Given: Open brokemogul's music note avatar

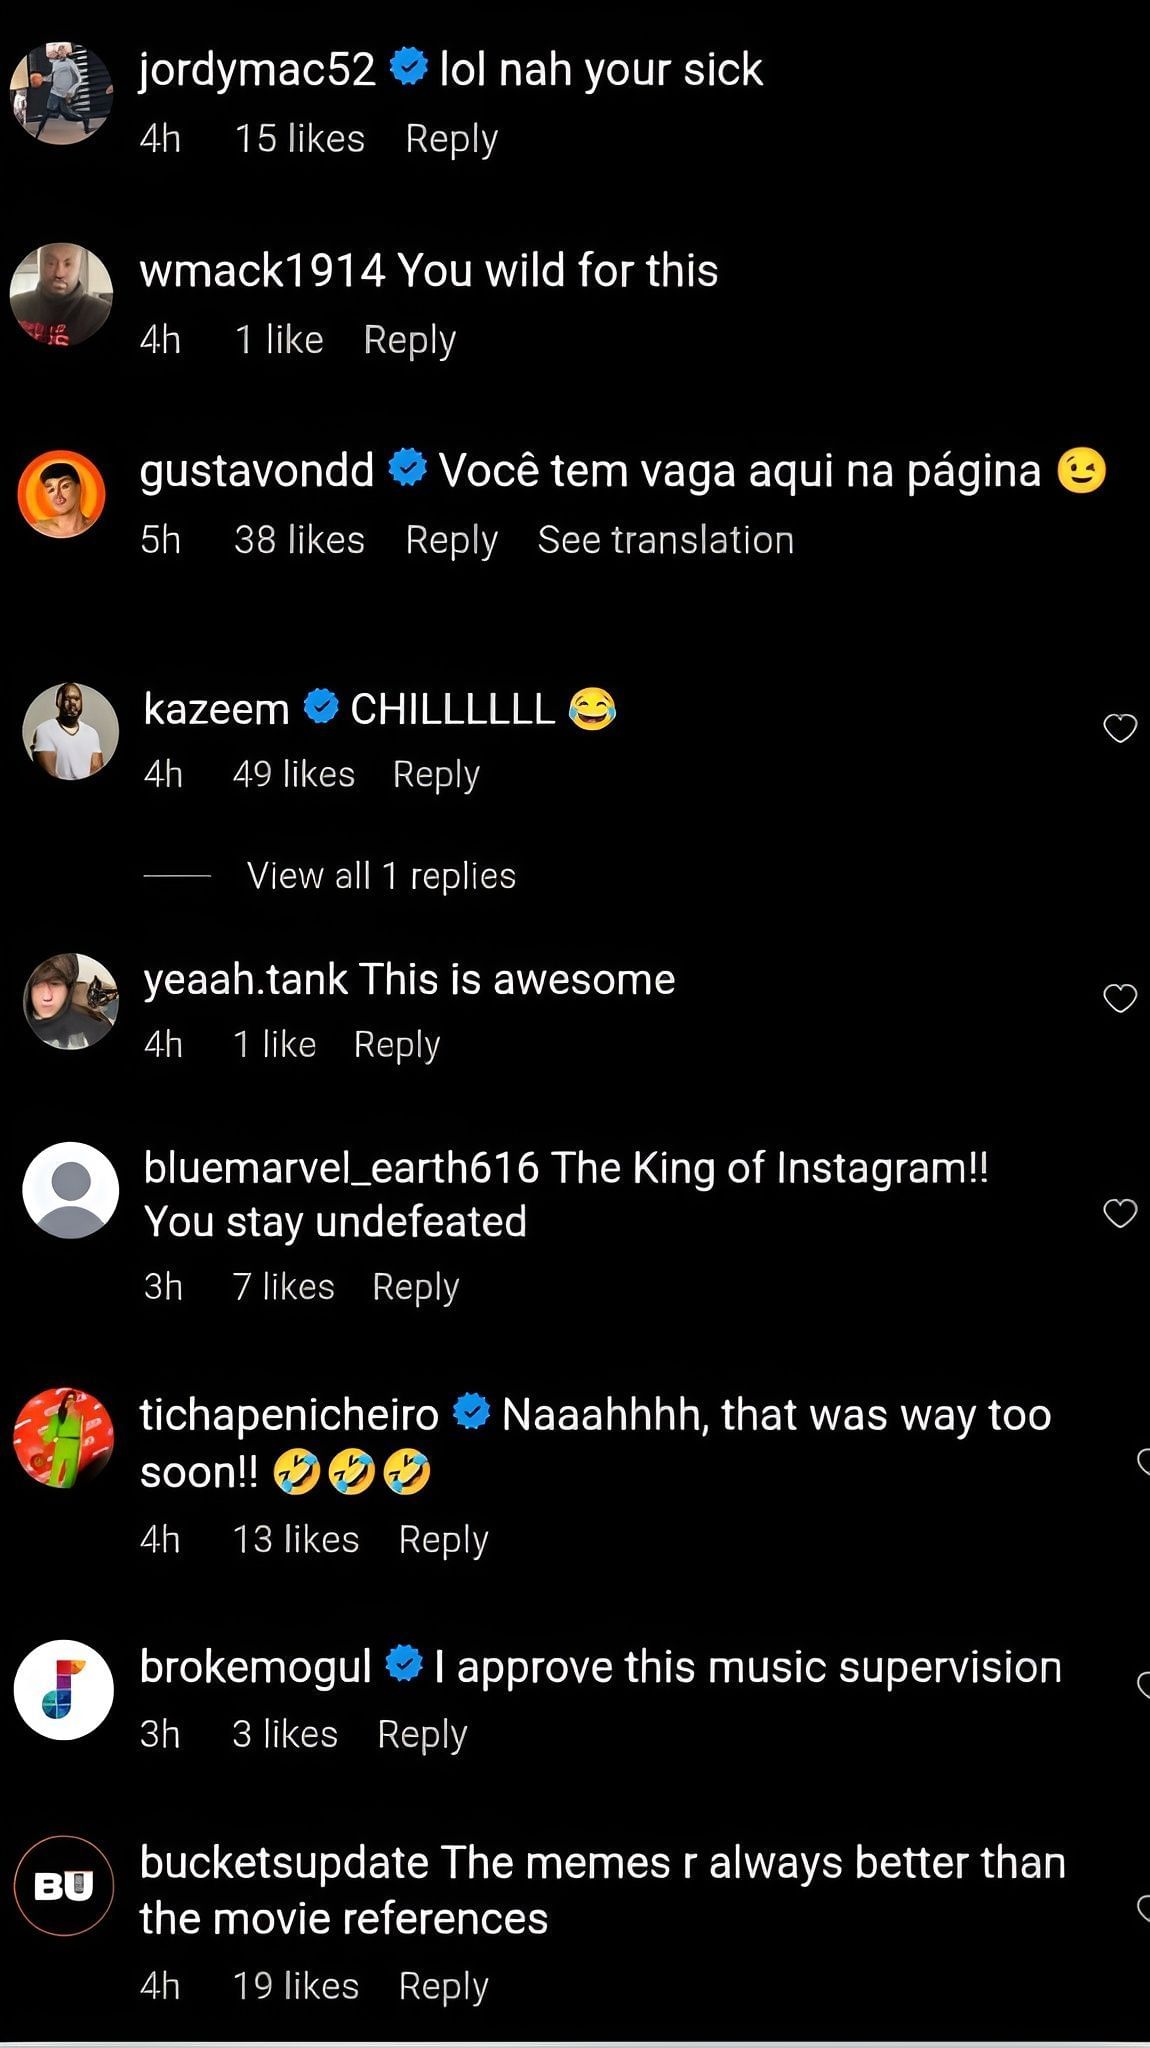Looking at the screenshot, I should pyautogui.click(x=63, y=1690).
